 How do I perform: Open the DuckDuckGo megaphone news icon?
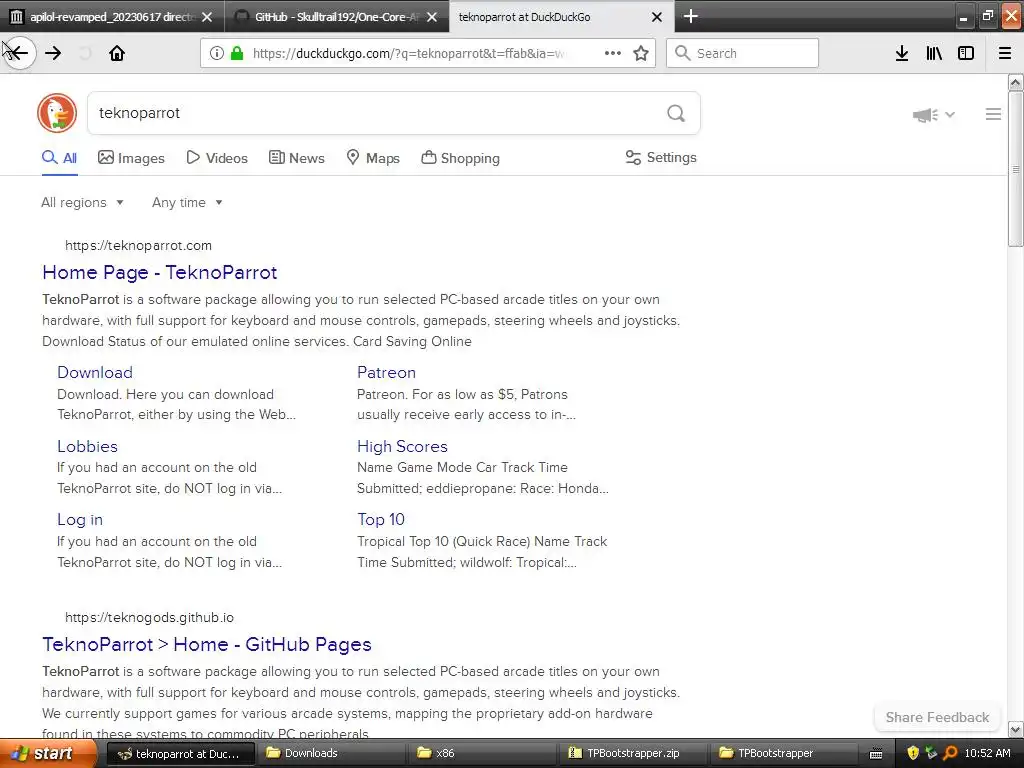click(925, 115)
